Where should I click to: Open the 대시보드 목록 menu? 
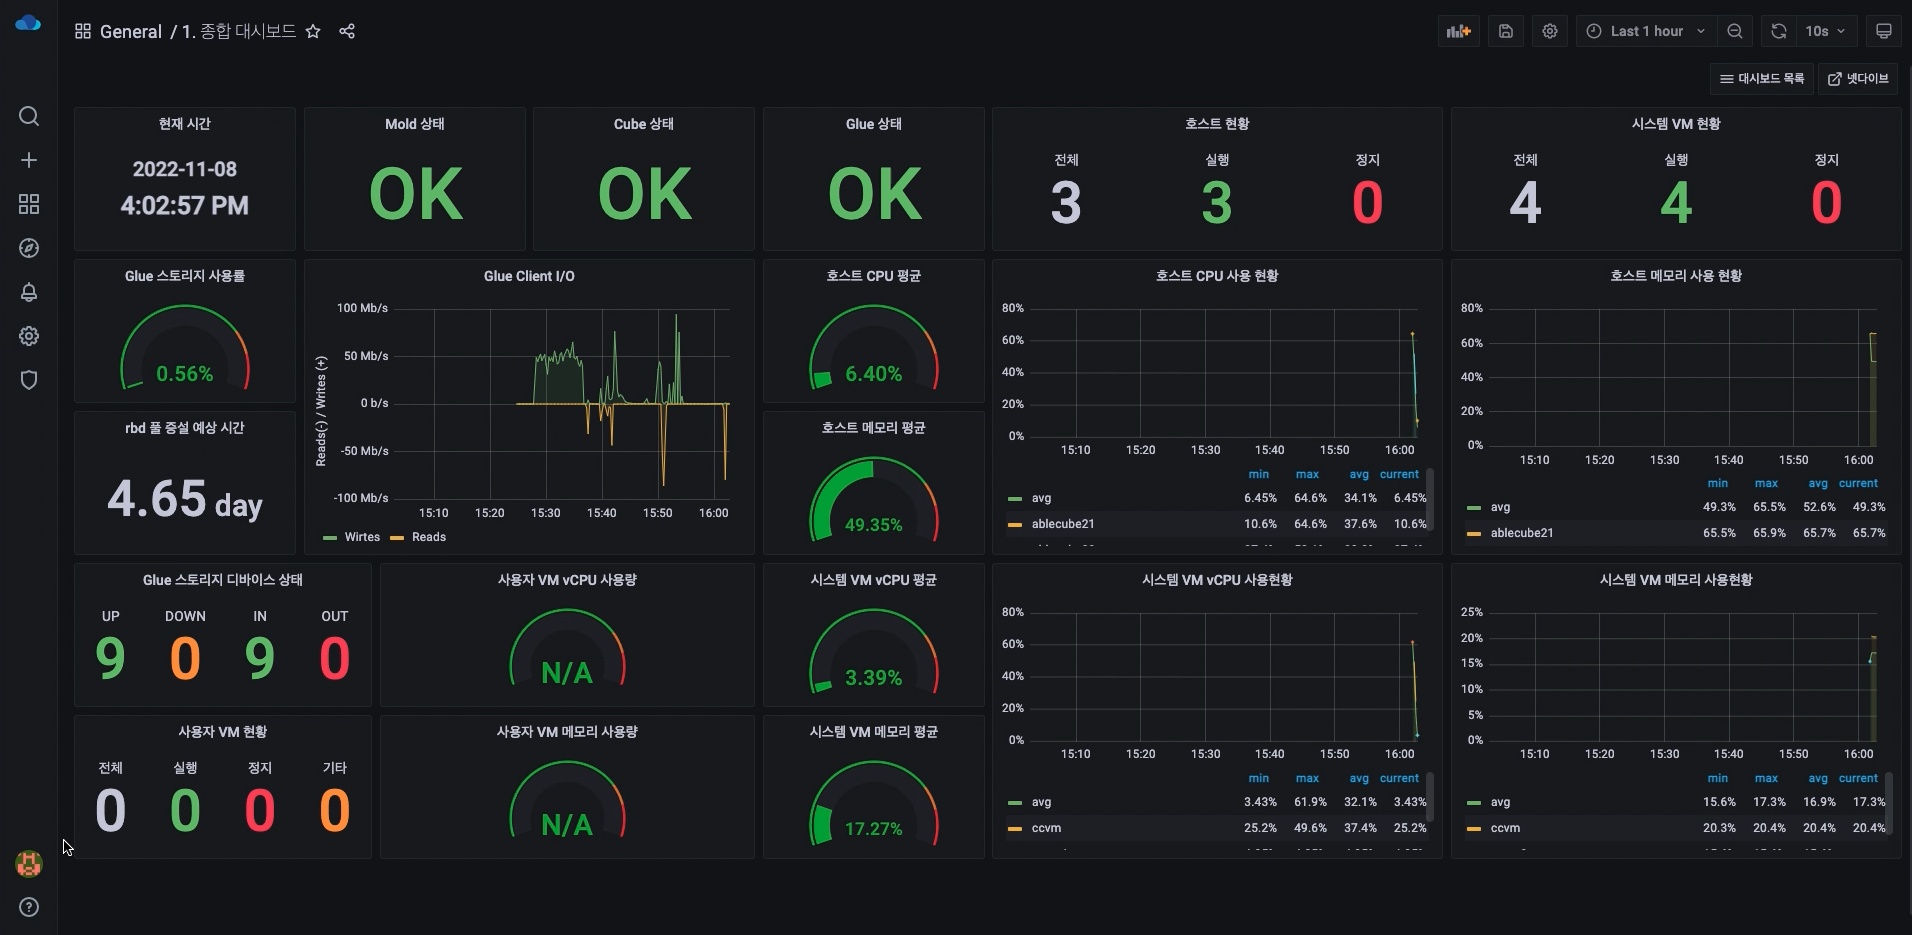point(1762,79)
